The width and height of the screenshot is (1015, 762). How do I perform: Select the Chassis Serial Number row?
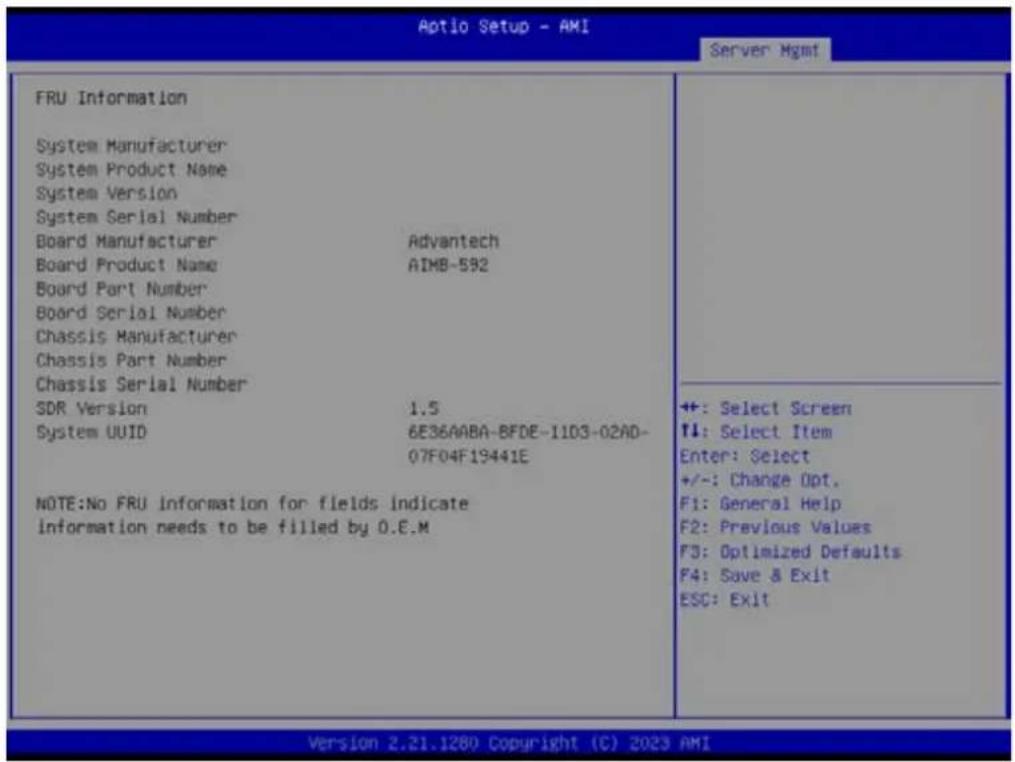(x=142, y=384)
